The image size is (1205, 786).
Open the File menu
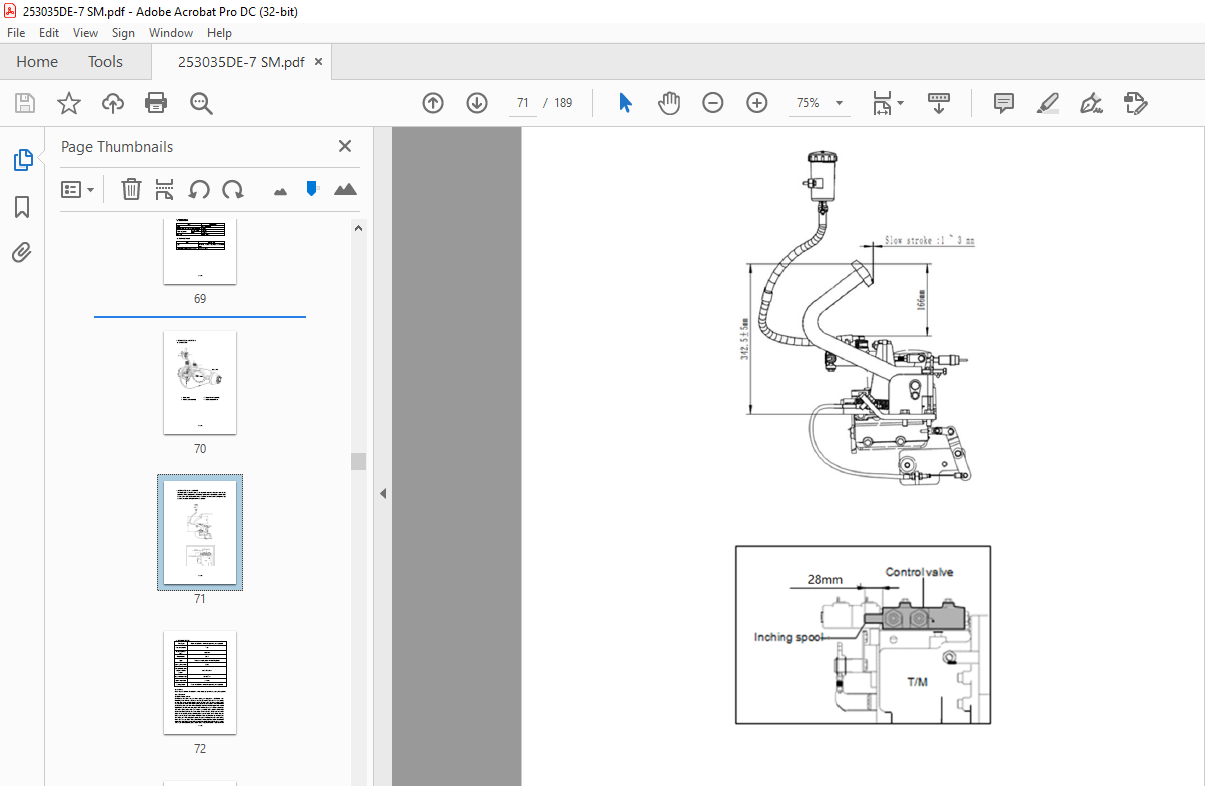click(16, 33)
